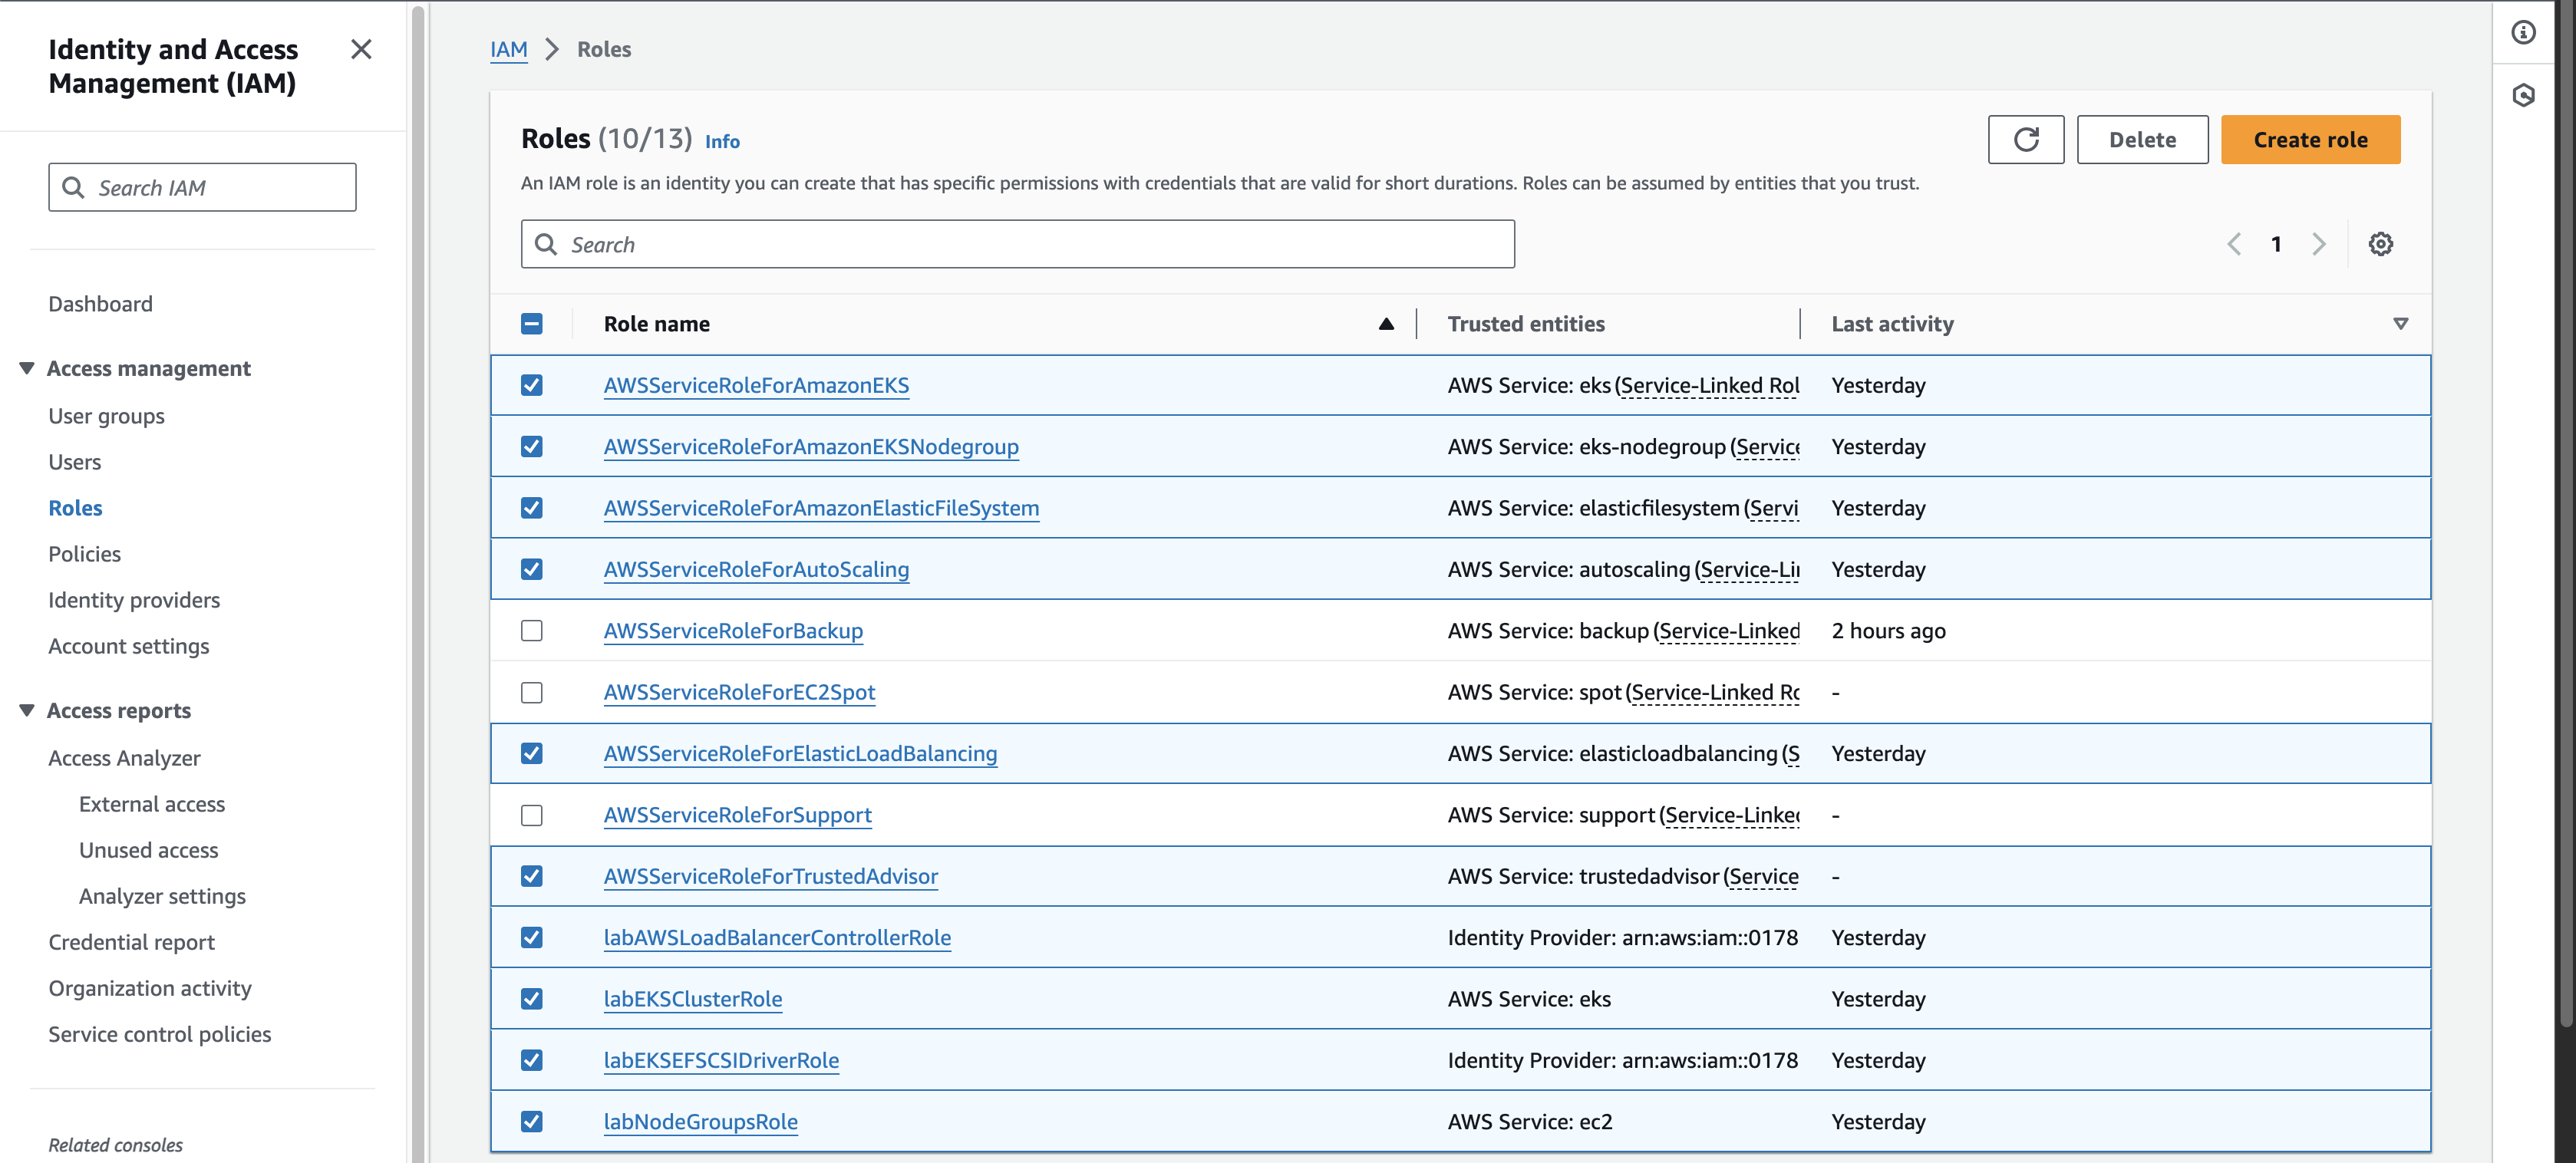Open AWSServiceRoleForEC2Spot role link
Viewport: 2576px width, 1163px height.
pos(739,692)
